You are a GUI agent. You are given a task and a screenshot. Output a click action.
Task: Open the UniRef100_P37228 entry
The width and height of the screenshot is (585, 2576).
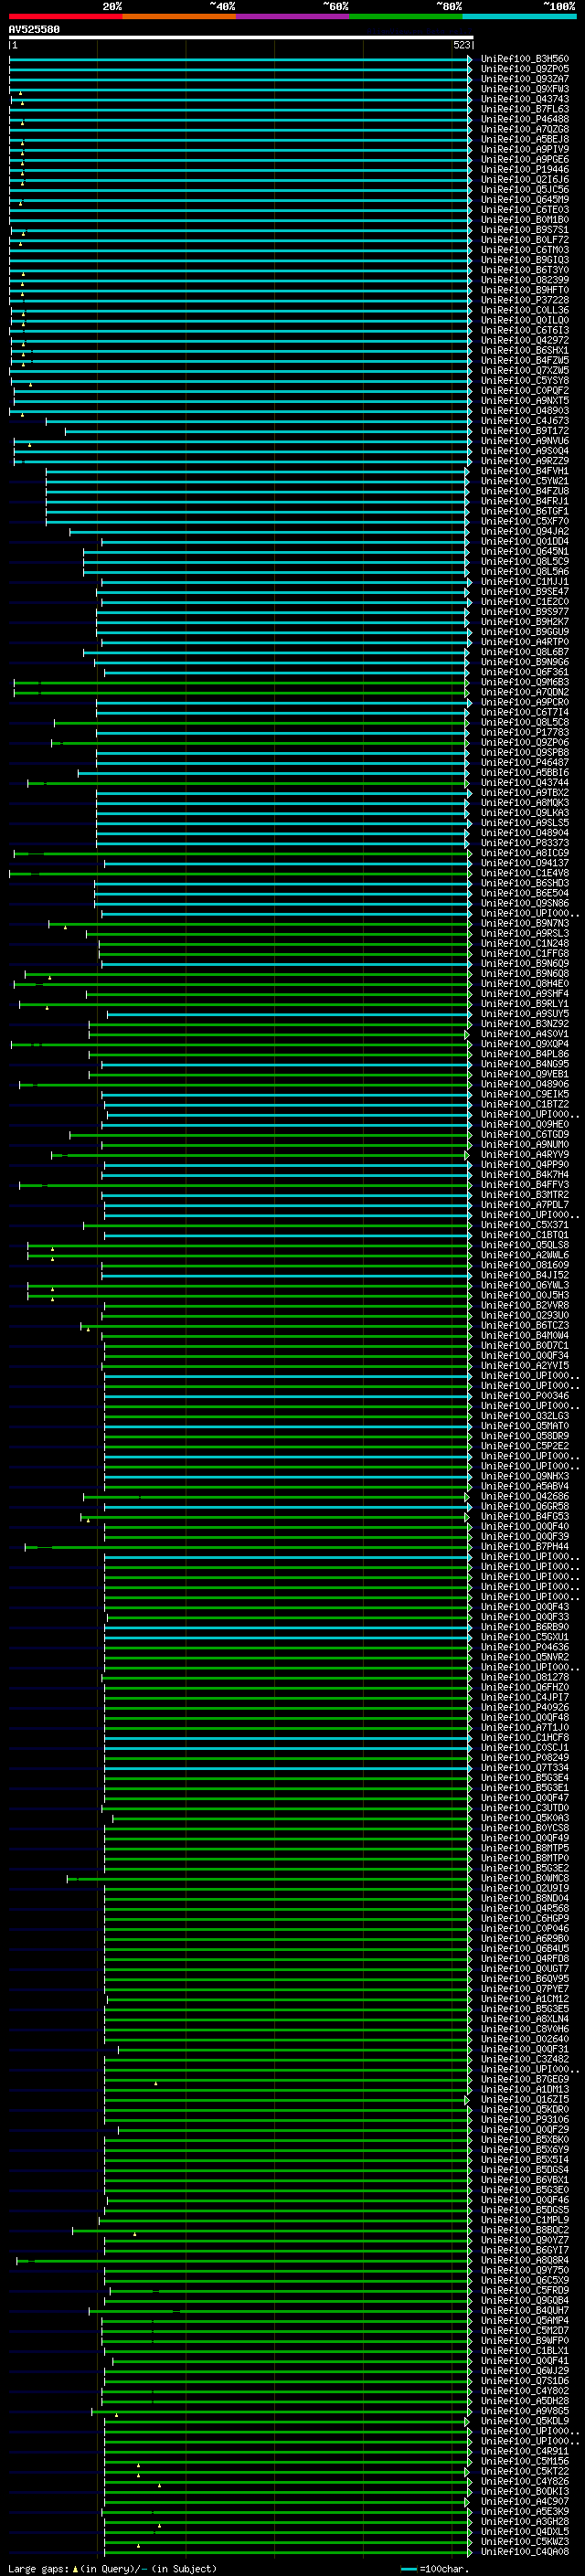tap(524, 300)
